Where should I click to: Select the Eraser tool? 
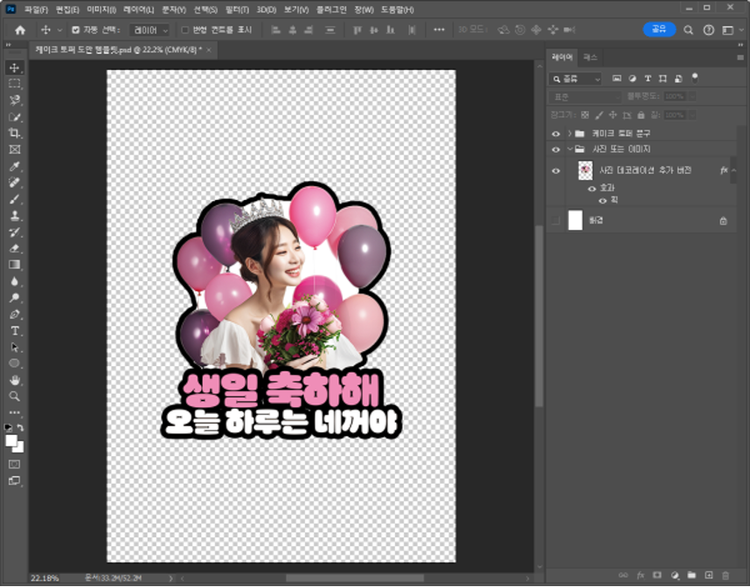coord(15,248)
